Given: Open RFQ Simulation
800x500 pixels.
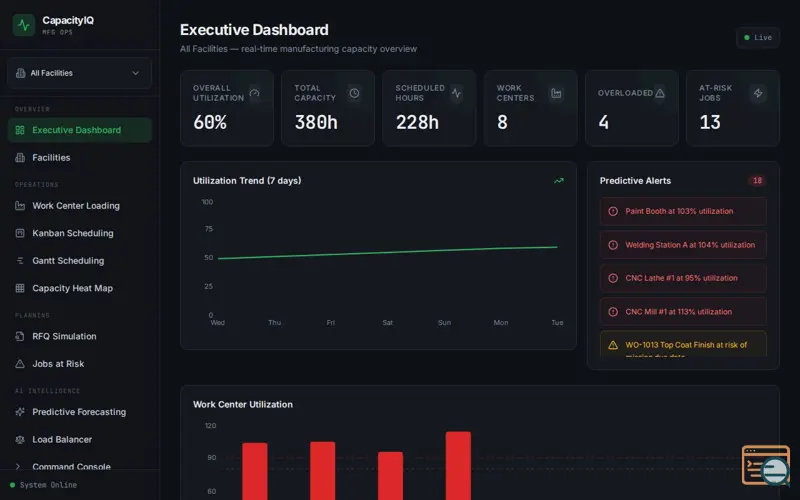Looking at the screenshot, I should point(80,336).
